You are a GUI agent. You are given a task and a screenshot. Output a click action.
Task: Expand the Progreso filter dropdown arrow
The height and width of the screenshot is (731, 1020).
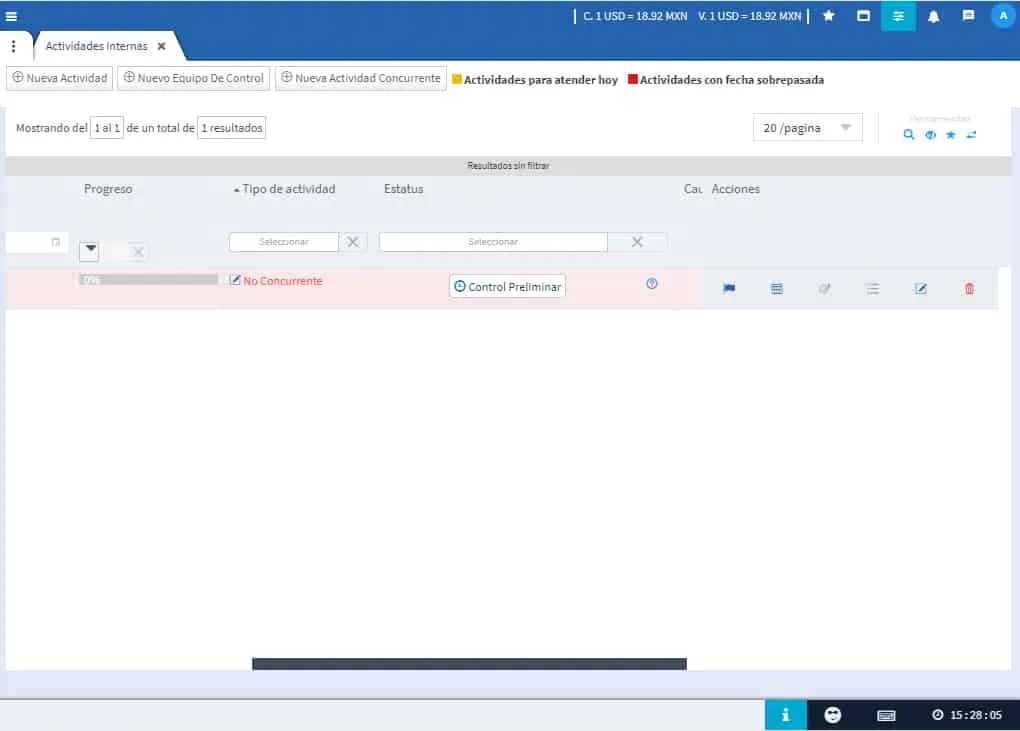pos(90,250)
